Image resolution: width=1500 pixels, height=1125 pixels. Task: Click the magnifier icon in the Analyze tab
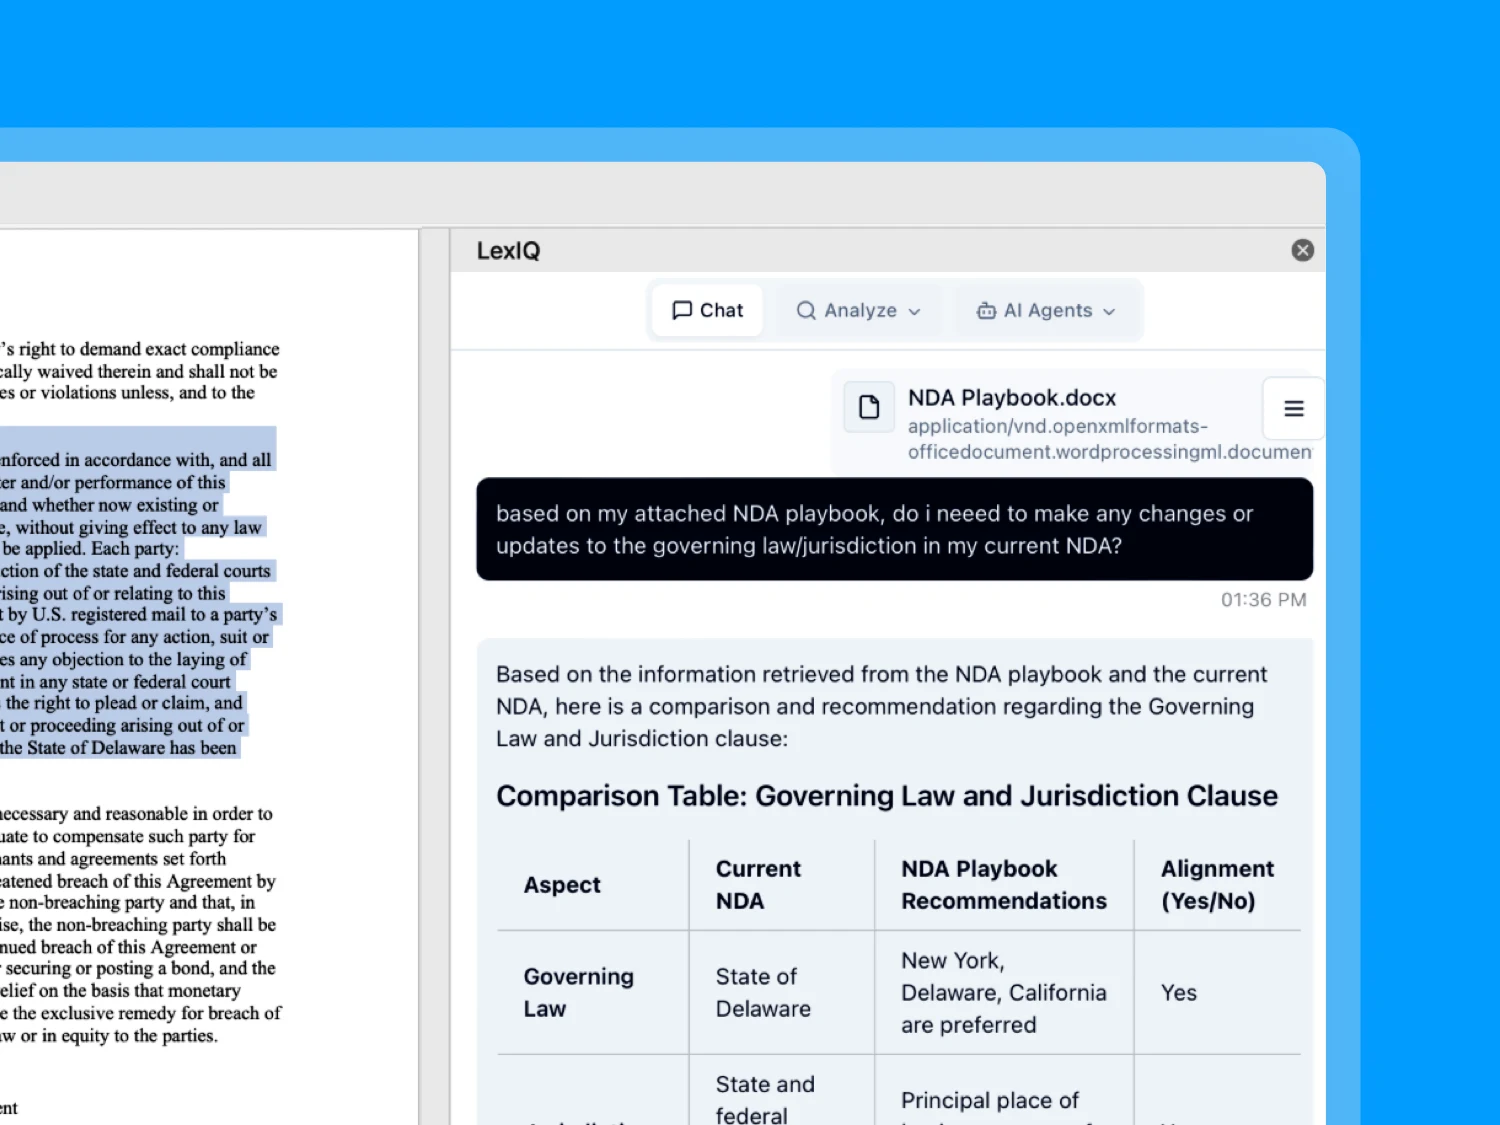click(806, 311)
